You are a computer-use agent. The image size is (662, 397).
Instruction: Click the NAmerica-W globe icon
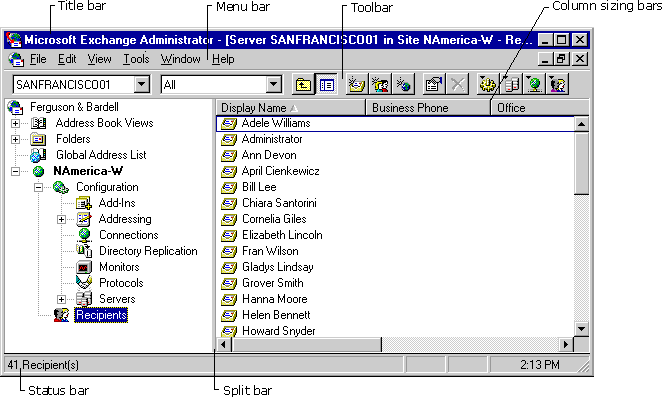click(x=38, y=171)
